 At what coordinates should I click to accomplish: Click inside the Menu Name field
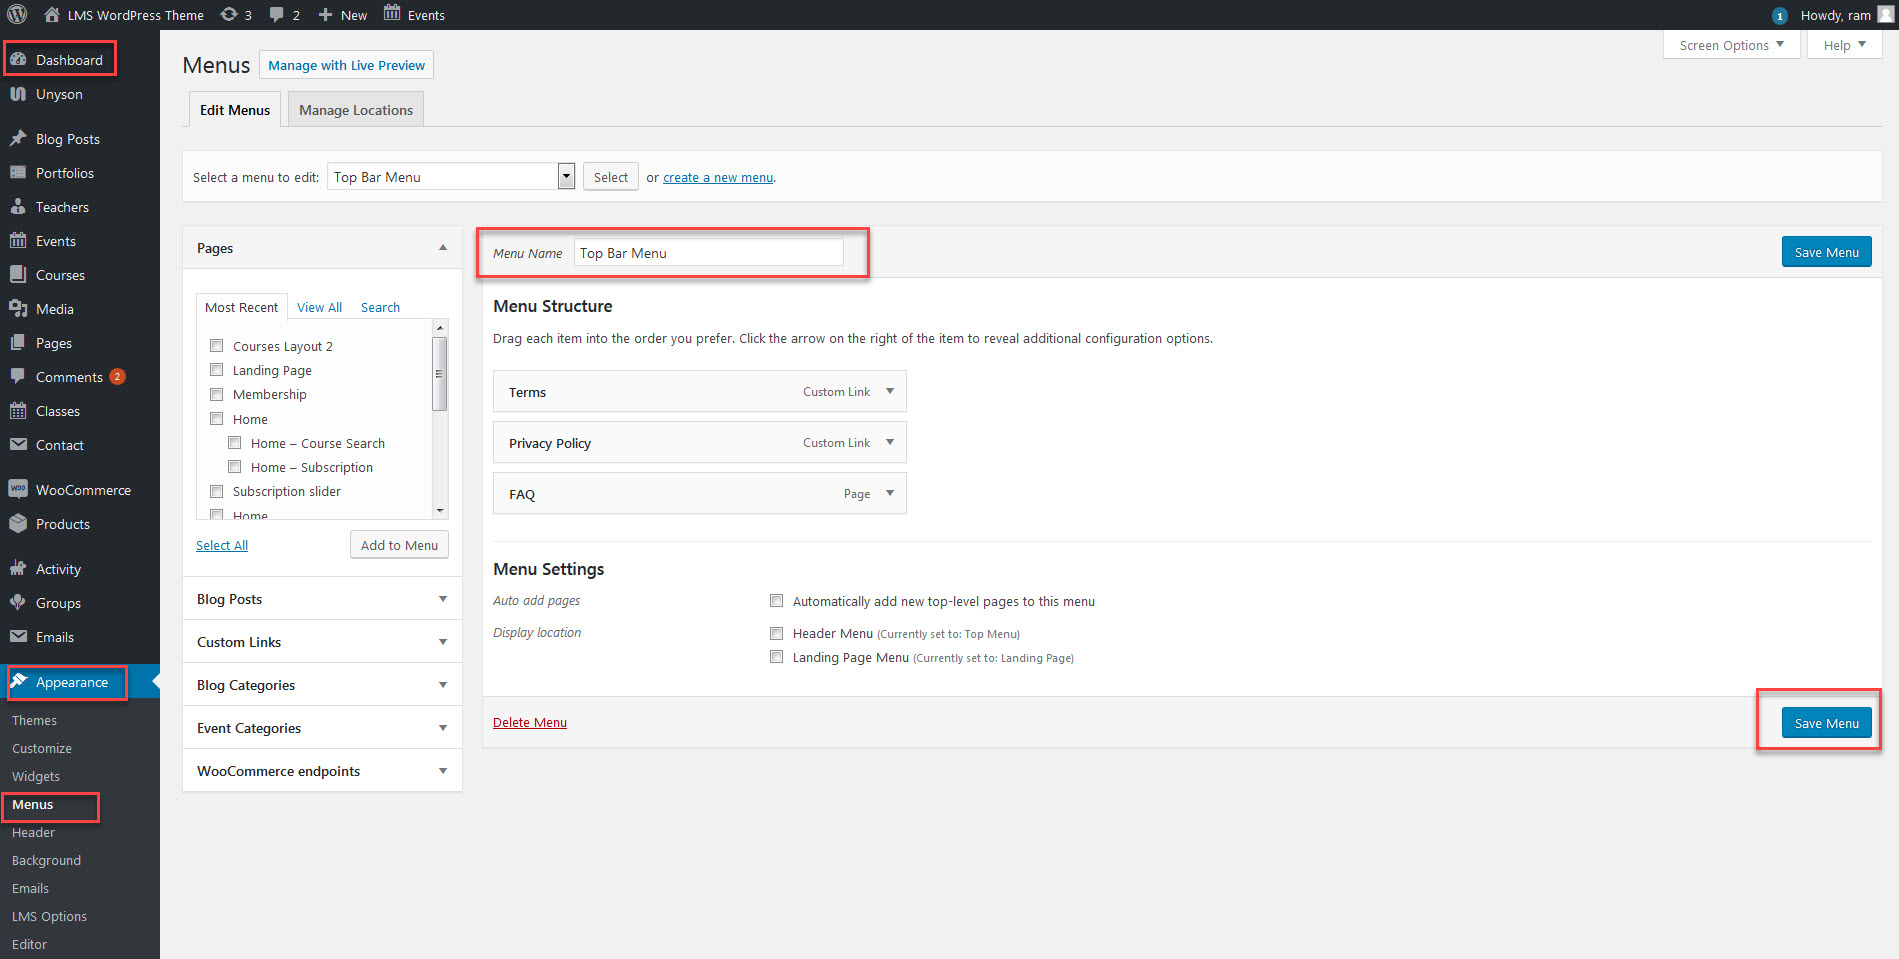[x=709, y=252]
